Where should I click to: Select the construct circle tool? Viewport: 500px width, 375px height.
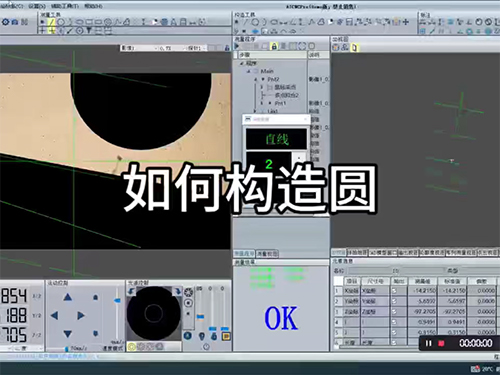[255, 22]
